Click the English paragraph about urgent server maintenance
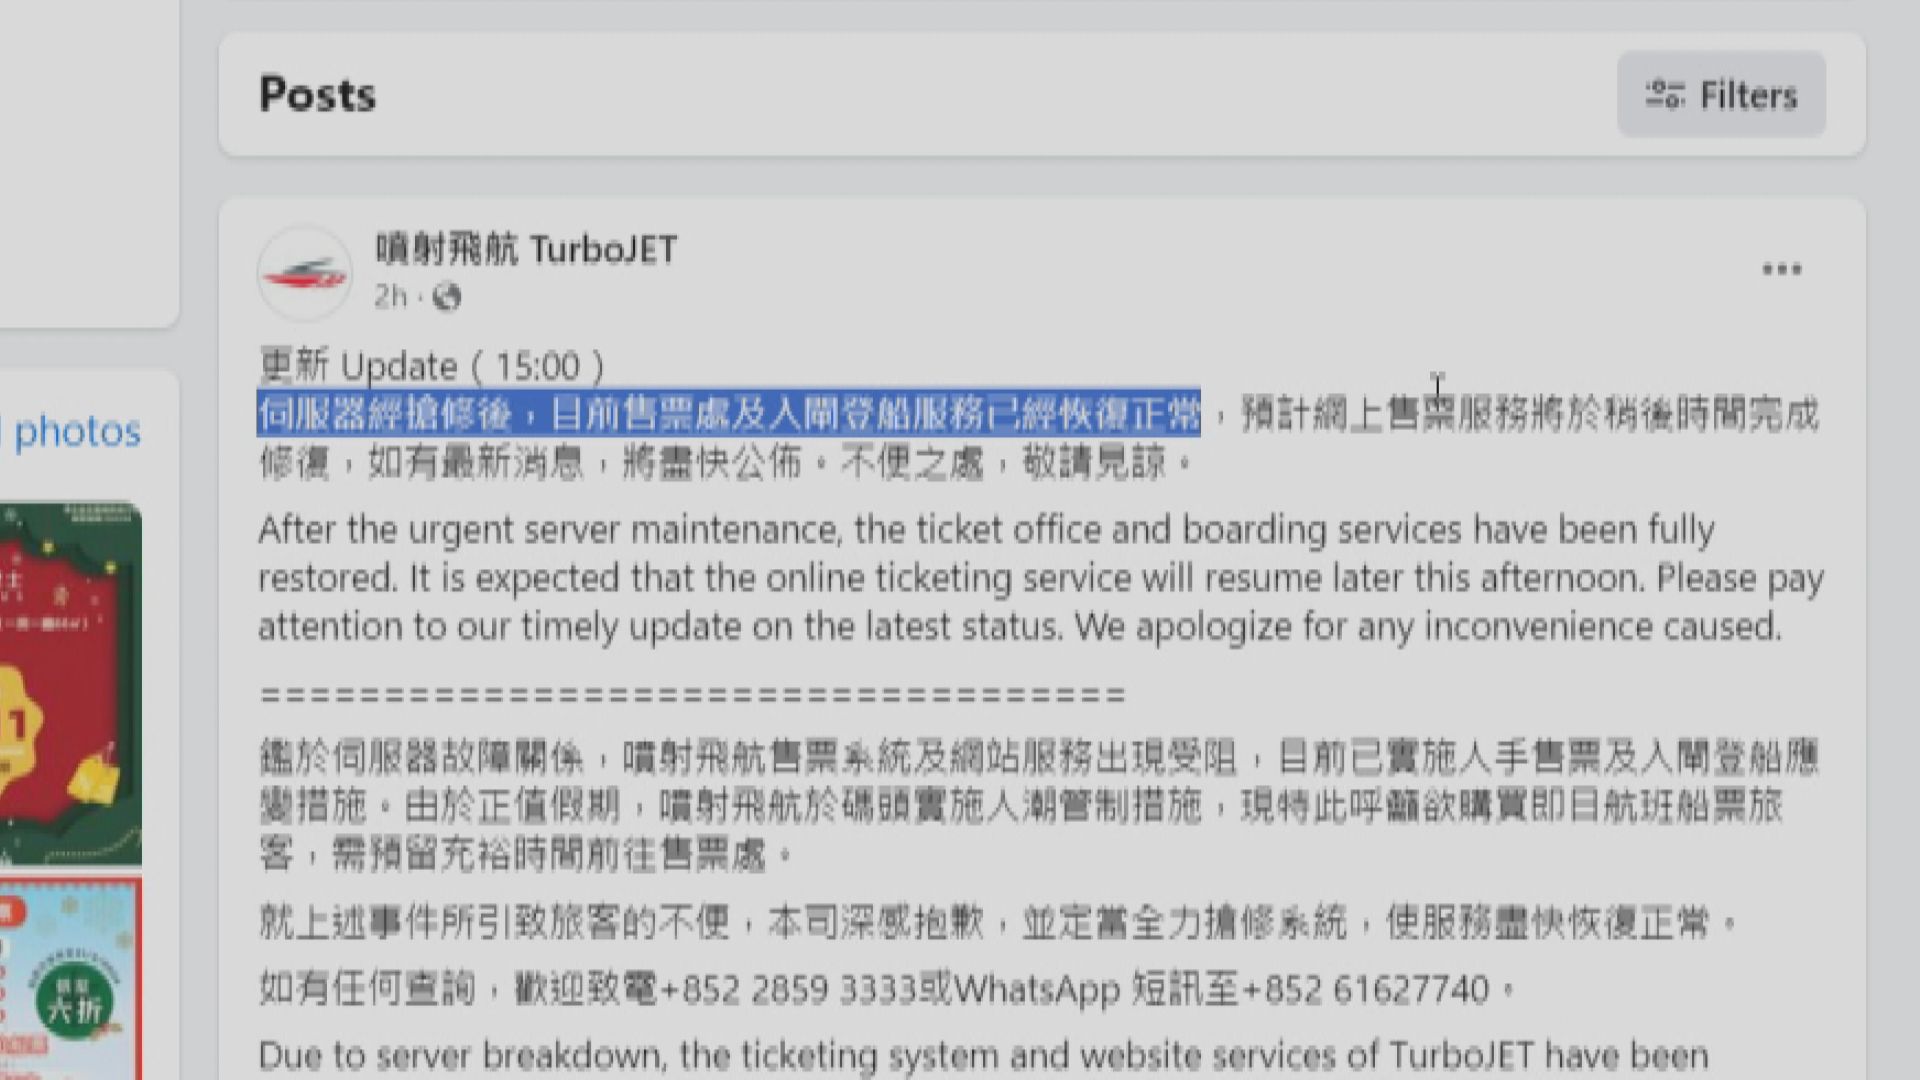This screenshot has height=1080, width=1920. click(1041, 578)
